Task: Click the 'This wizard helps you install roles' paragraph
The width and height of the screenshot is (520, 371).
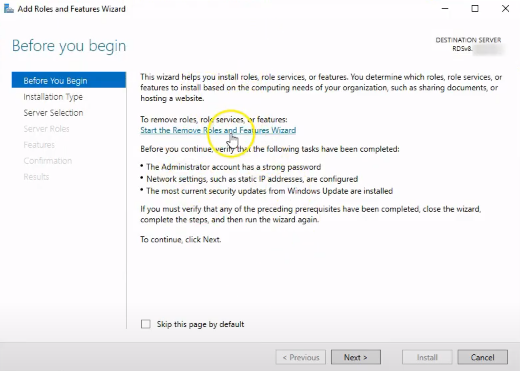Action: [x=321, y=87]
